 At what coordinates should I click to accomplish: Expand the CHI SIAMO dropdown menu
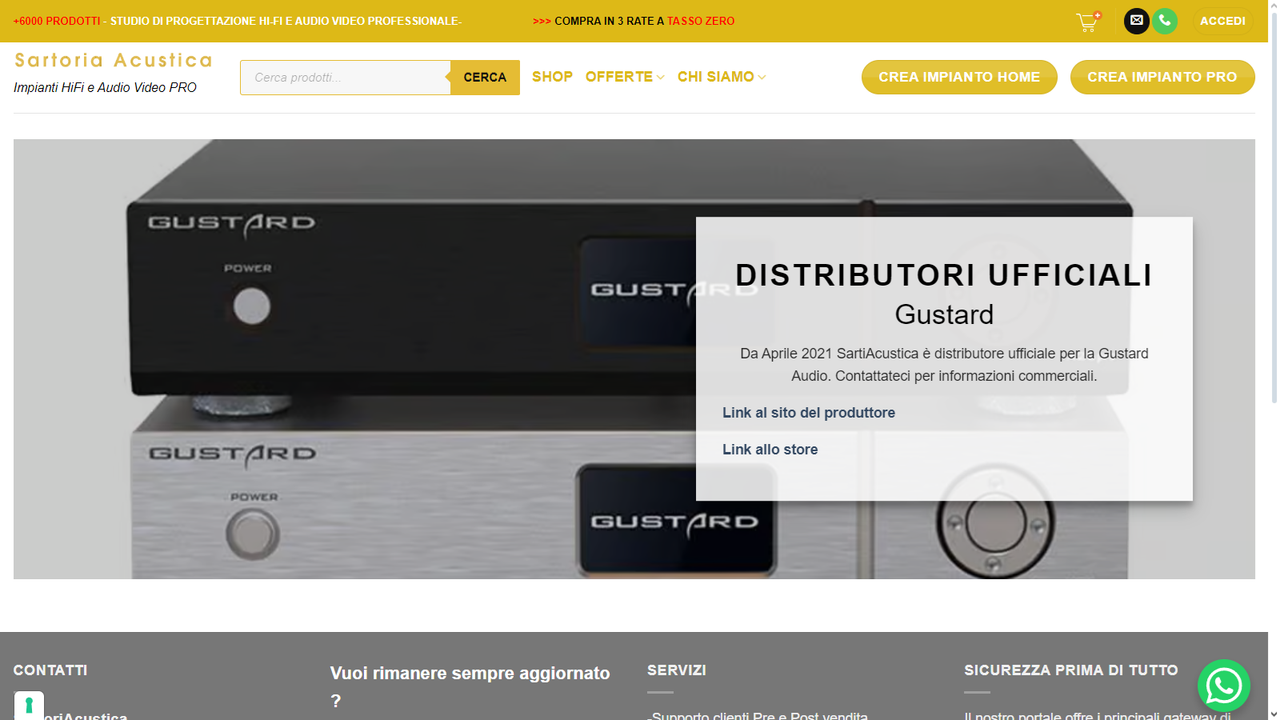tap(722, 77)
